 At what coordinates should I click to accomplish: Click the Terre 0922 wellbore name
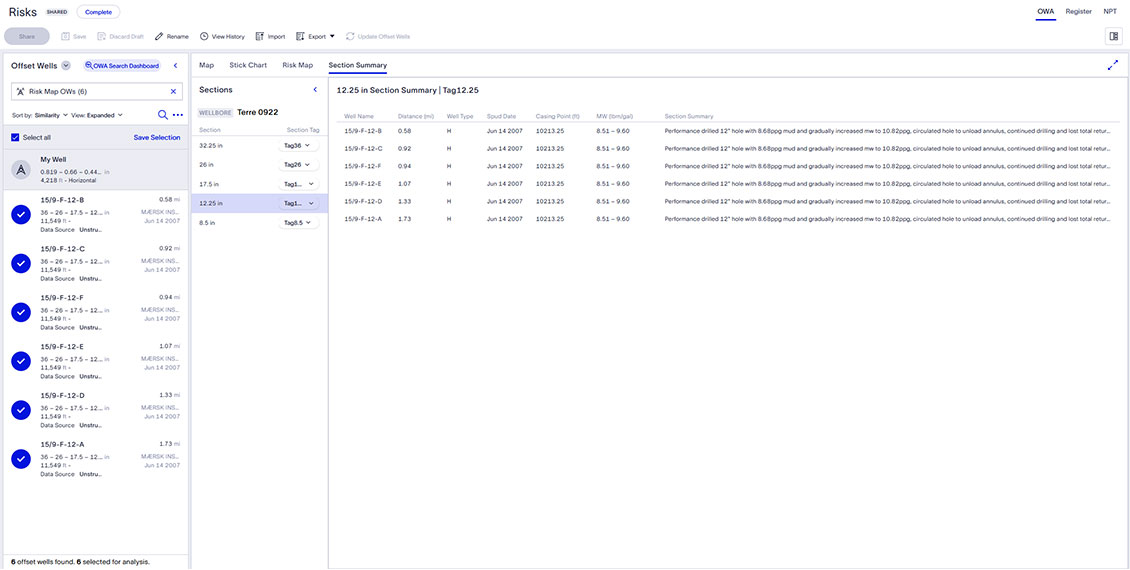(x=257, y=112)
